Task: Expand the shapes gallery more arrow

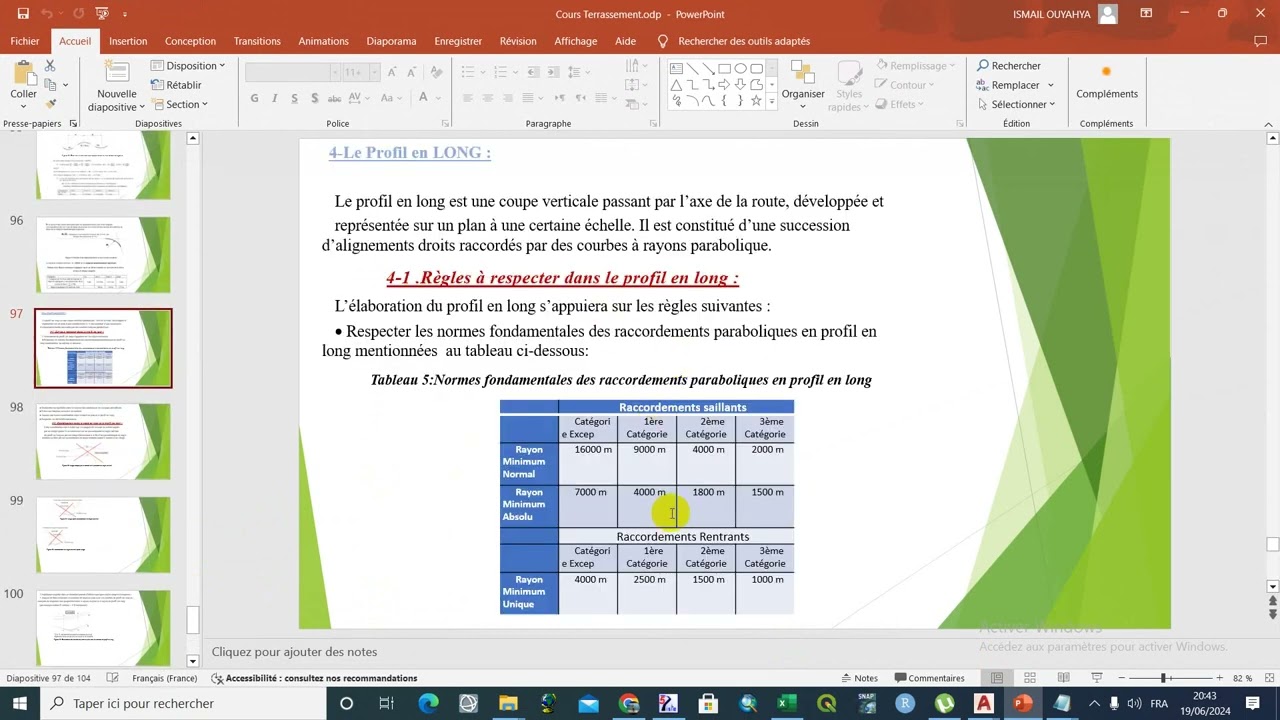Action: pos(772,102)
